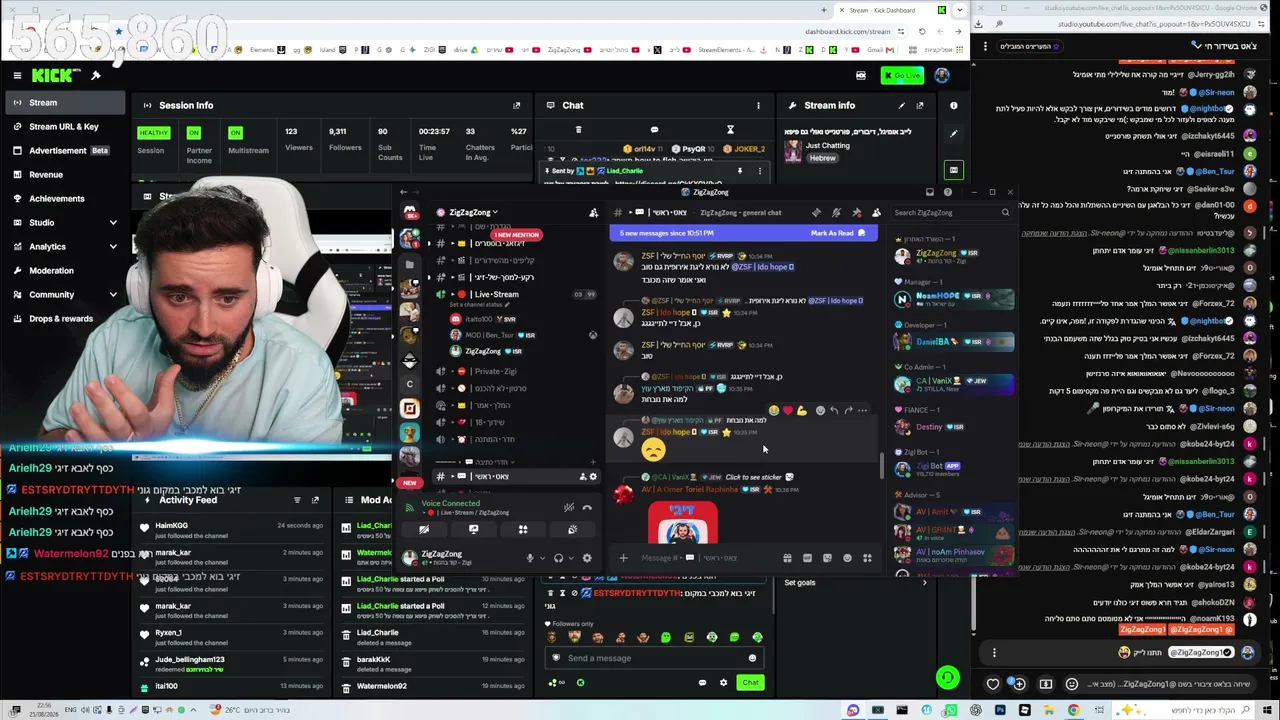Add heart reaction to hovered Discord message
1280x720 pixels.
(x=787, y=410)
